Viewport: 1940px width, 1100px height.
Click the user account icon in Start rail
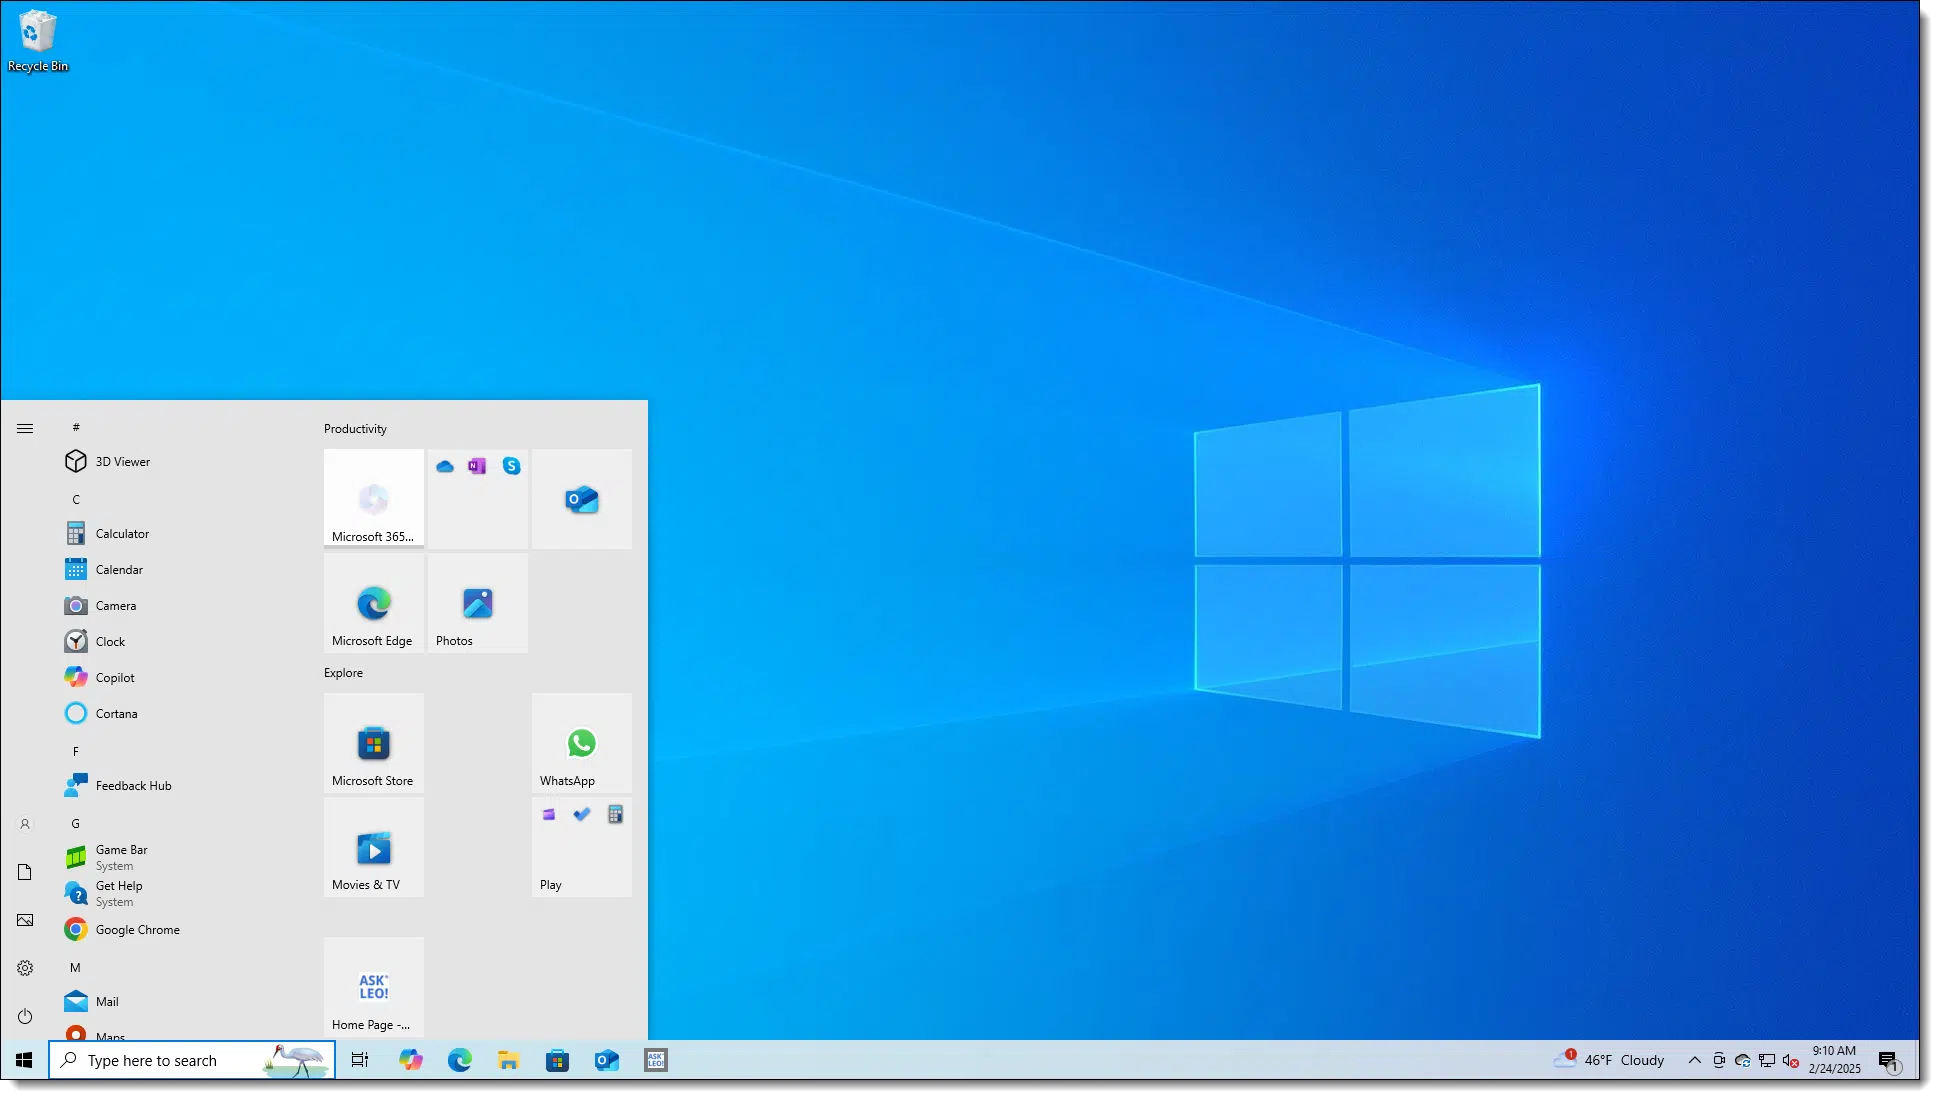tap(25, 824)
